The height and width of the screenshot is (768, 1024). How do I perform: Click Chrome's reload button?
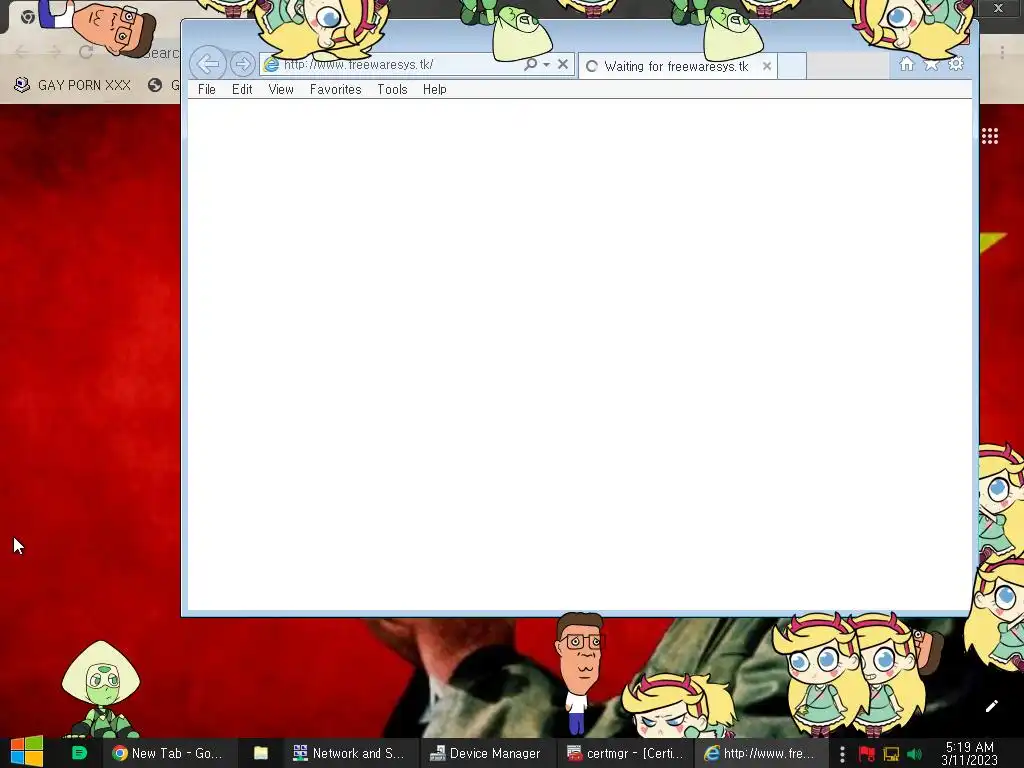(x=86, y=52)
